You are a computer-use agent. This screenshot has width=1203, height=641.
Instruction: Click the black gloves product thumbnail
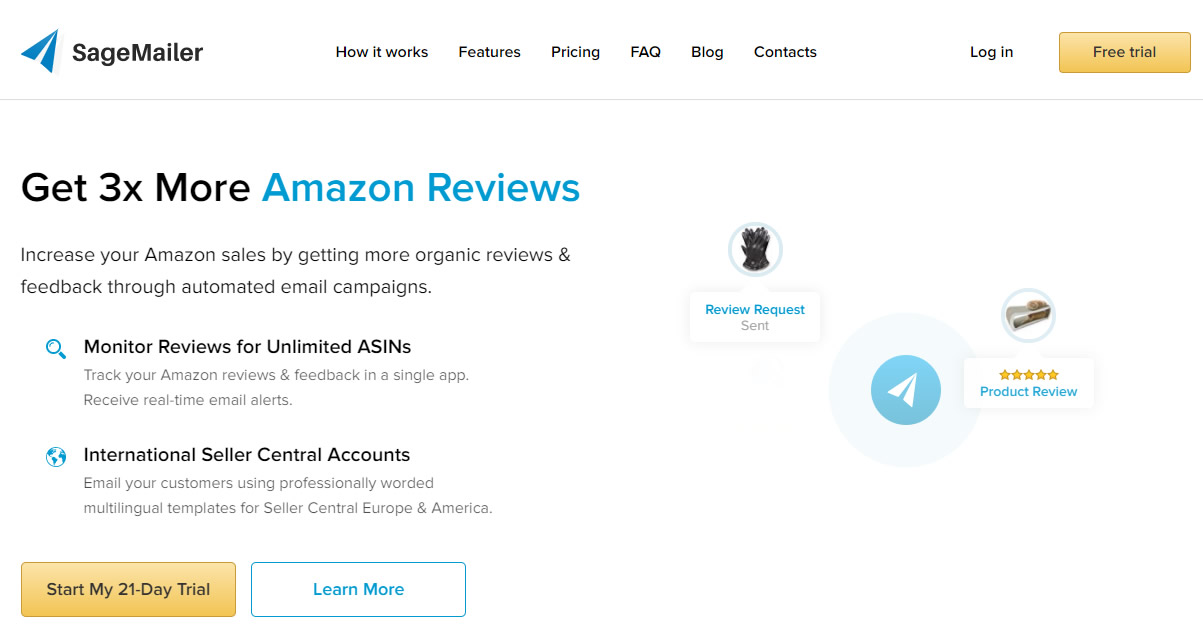pos(755,249)
